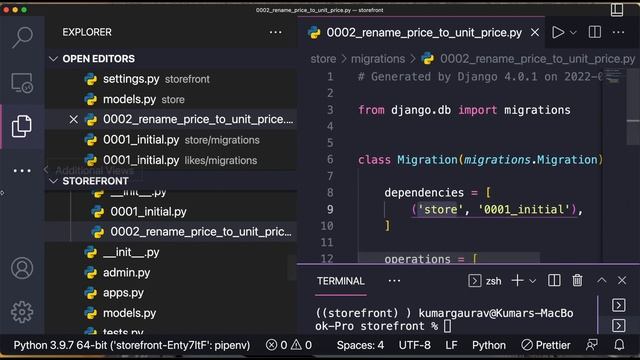Click the Prettier status bar item
This screenshot has width=640, height=360.
tap(546, 345)
